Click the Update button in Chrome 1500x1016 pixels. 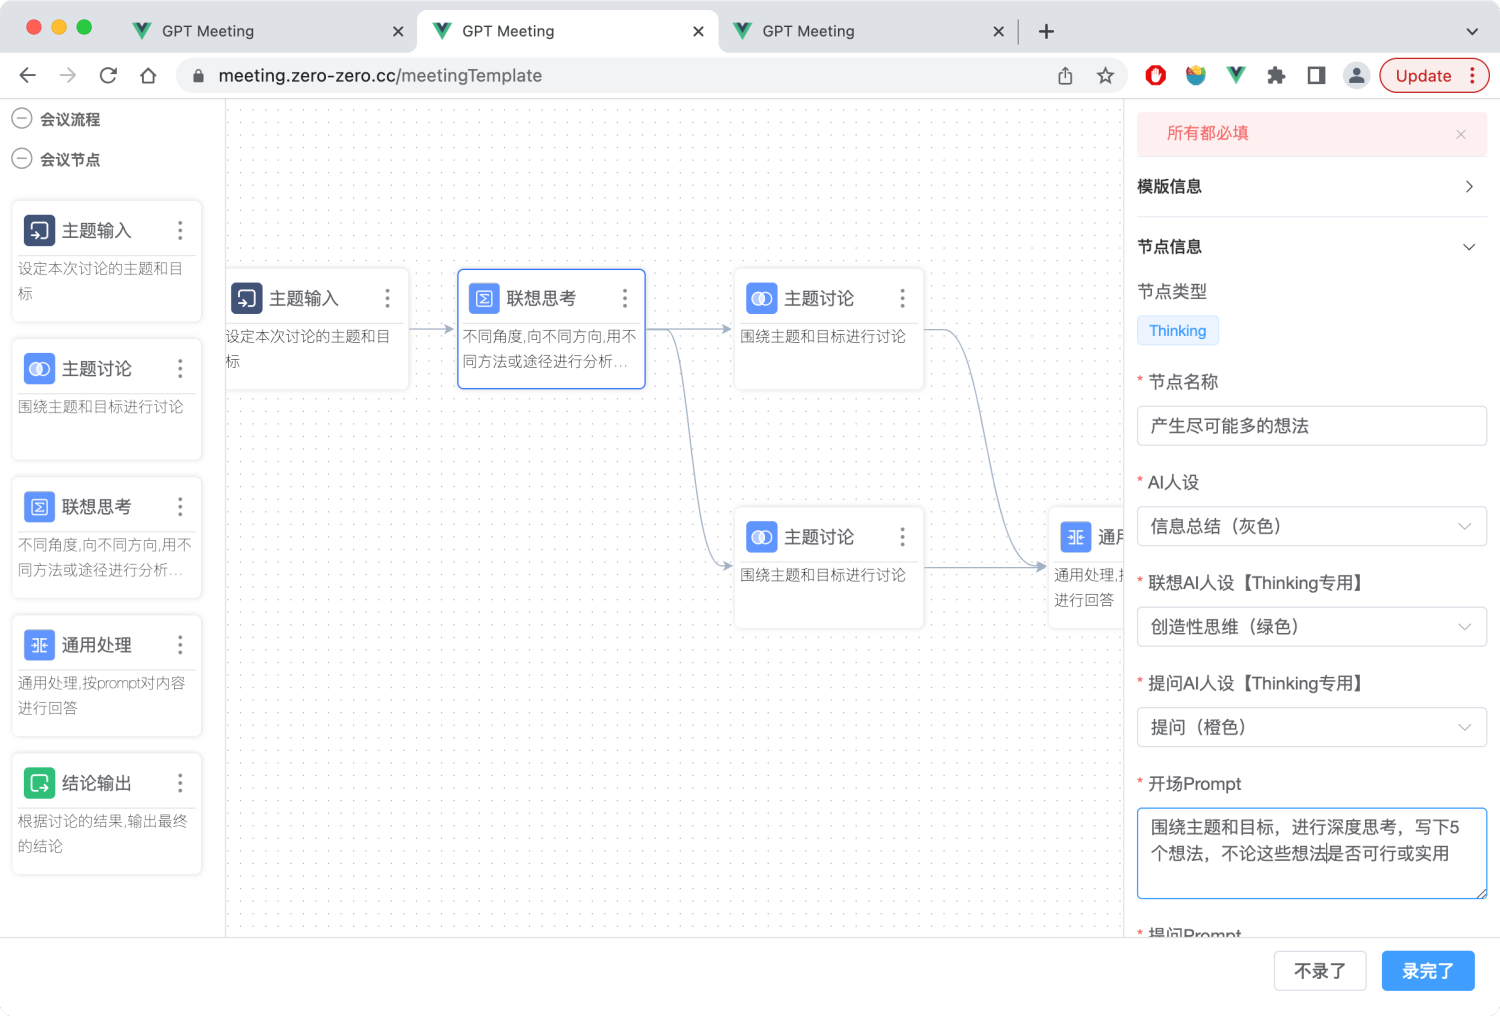pos(1434,75)
